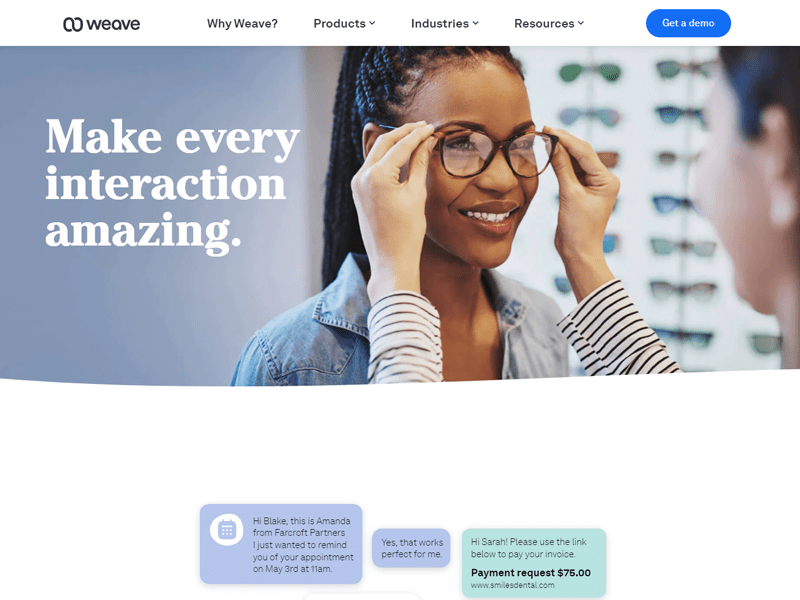The width and height of the screenshot is (800, 600).
Task: Click the Products menu label
Action: (339, 23)
